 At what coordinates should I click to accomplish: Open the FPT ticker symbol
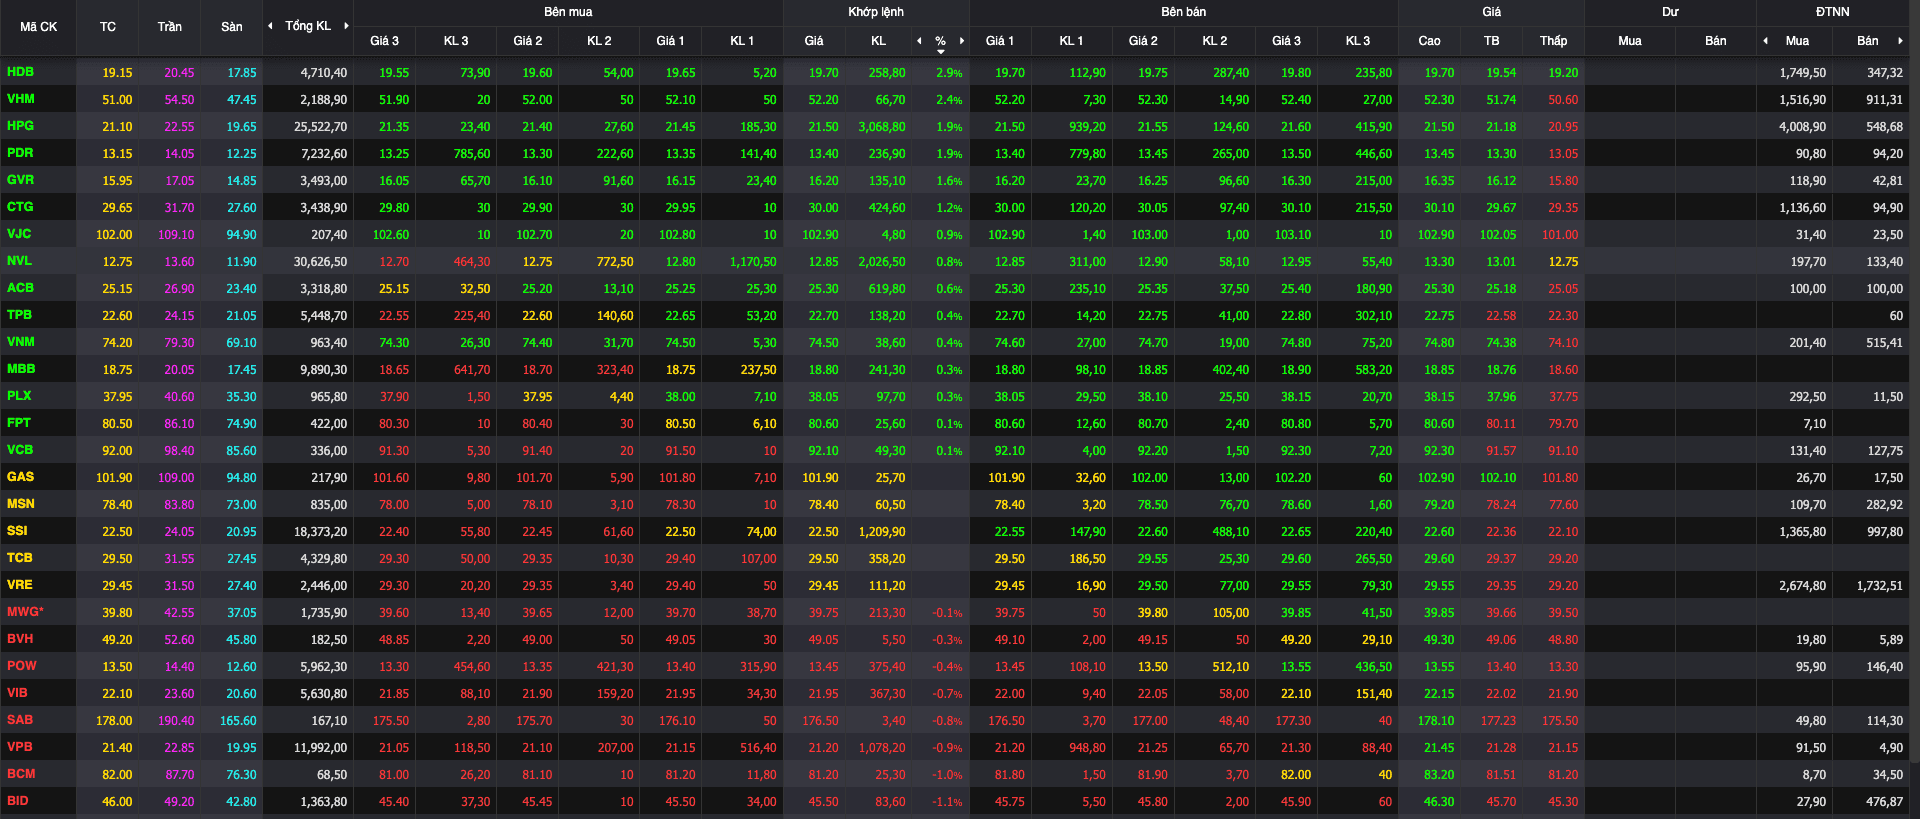[19, 423]
